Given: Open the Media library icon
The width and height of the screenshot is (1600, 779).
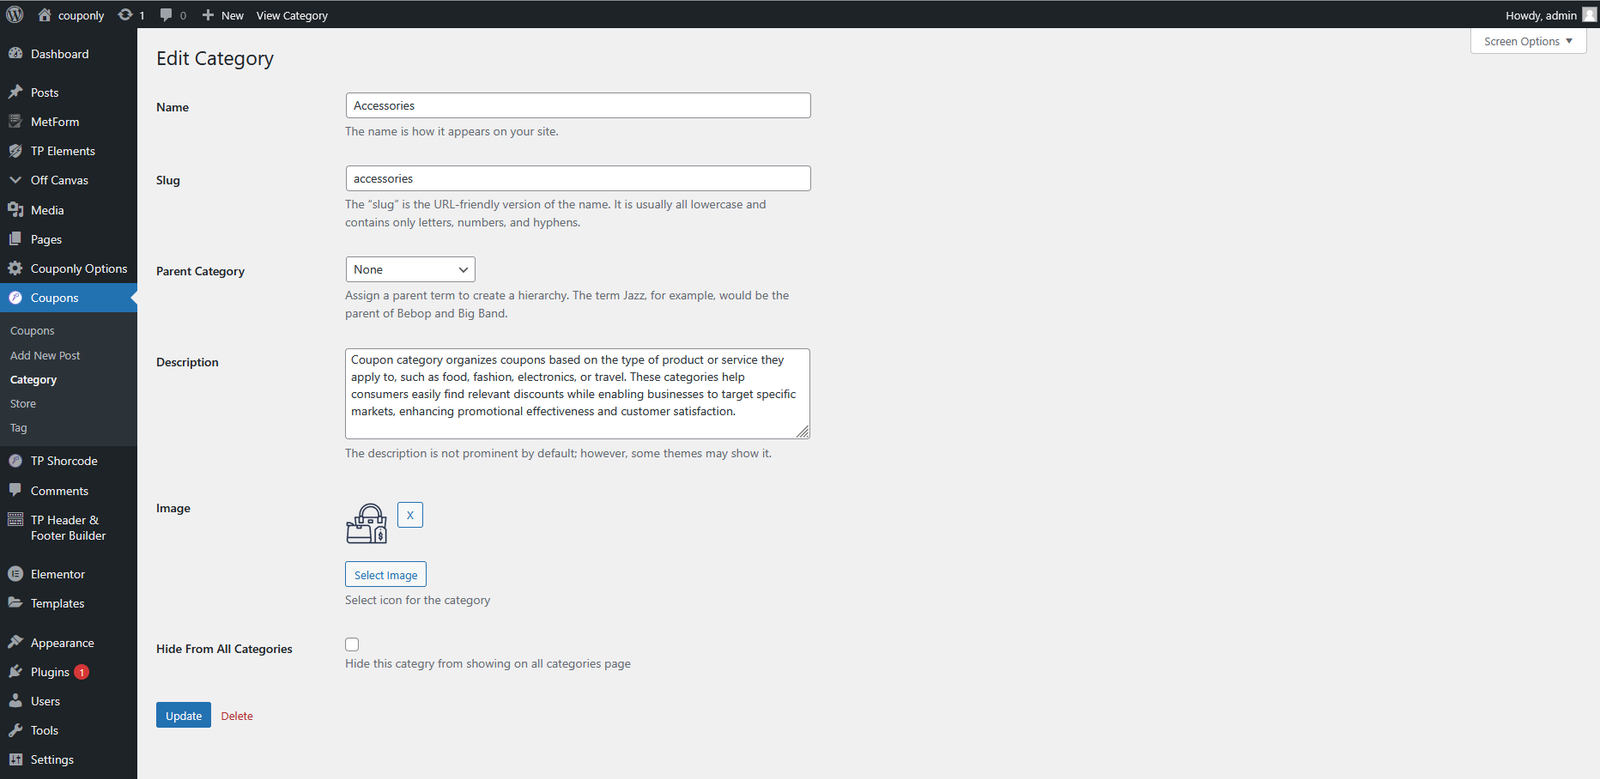Looking at the screenshot, I should tap(16, 210).
